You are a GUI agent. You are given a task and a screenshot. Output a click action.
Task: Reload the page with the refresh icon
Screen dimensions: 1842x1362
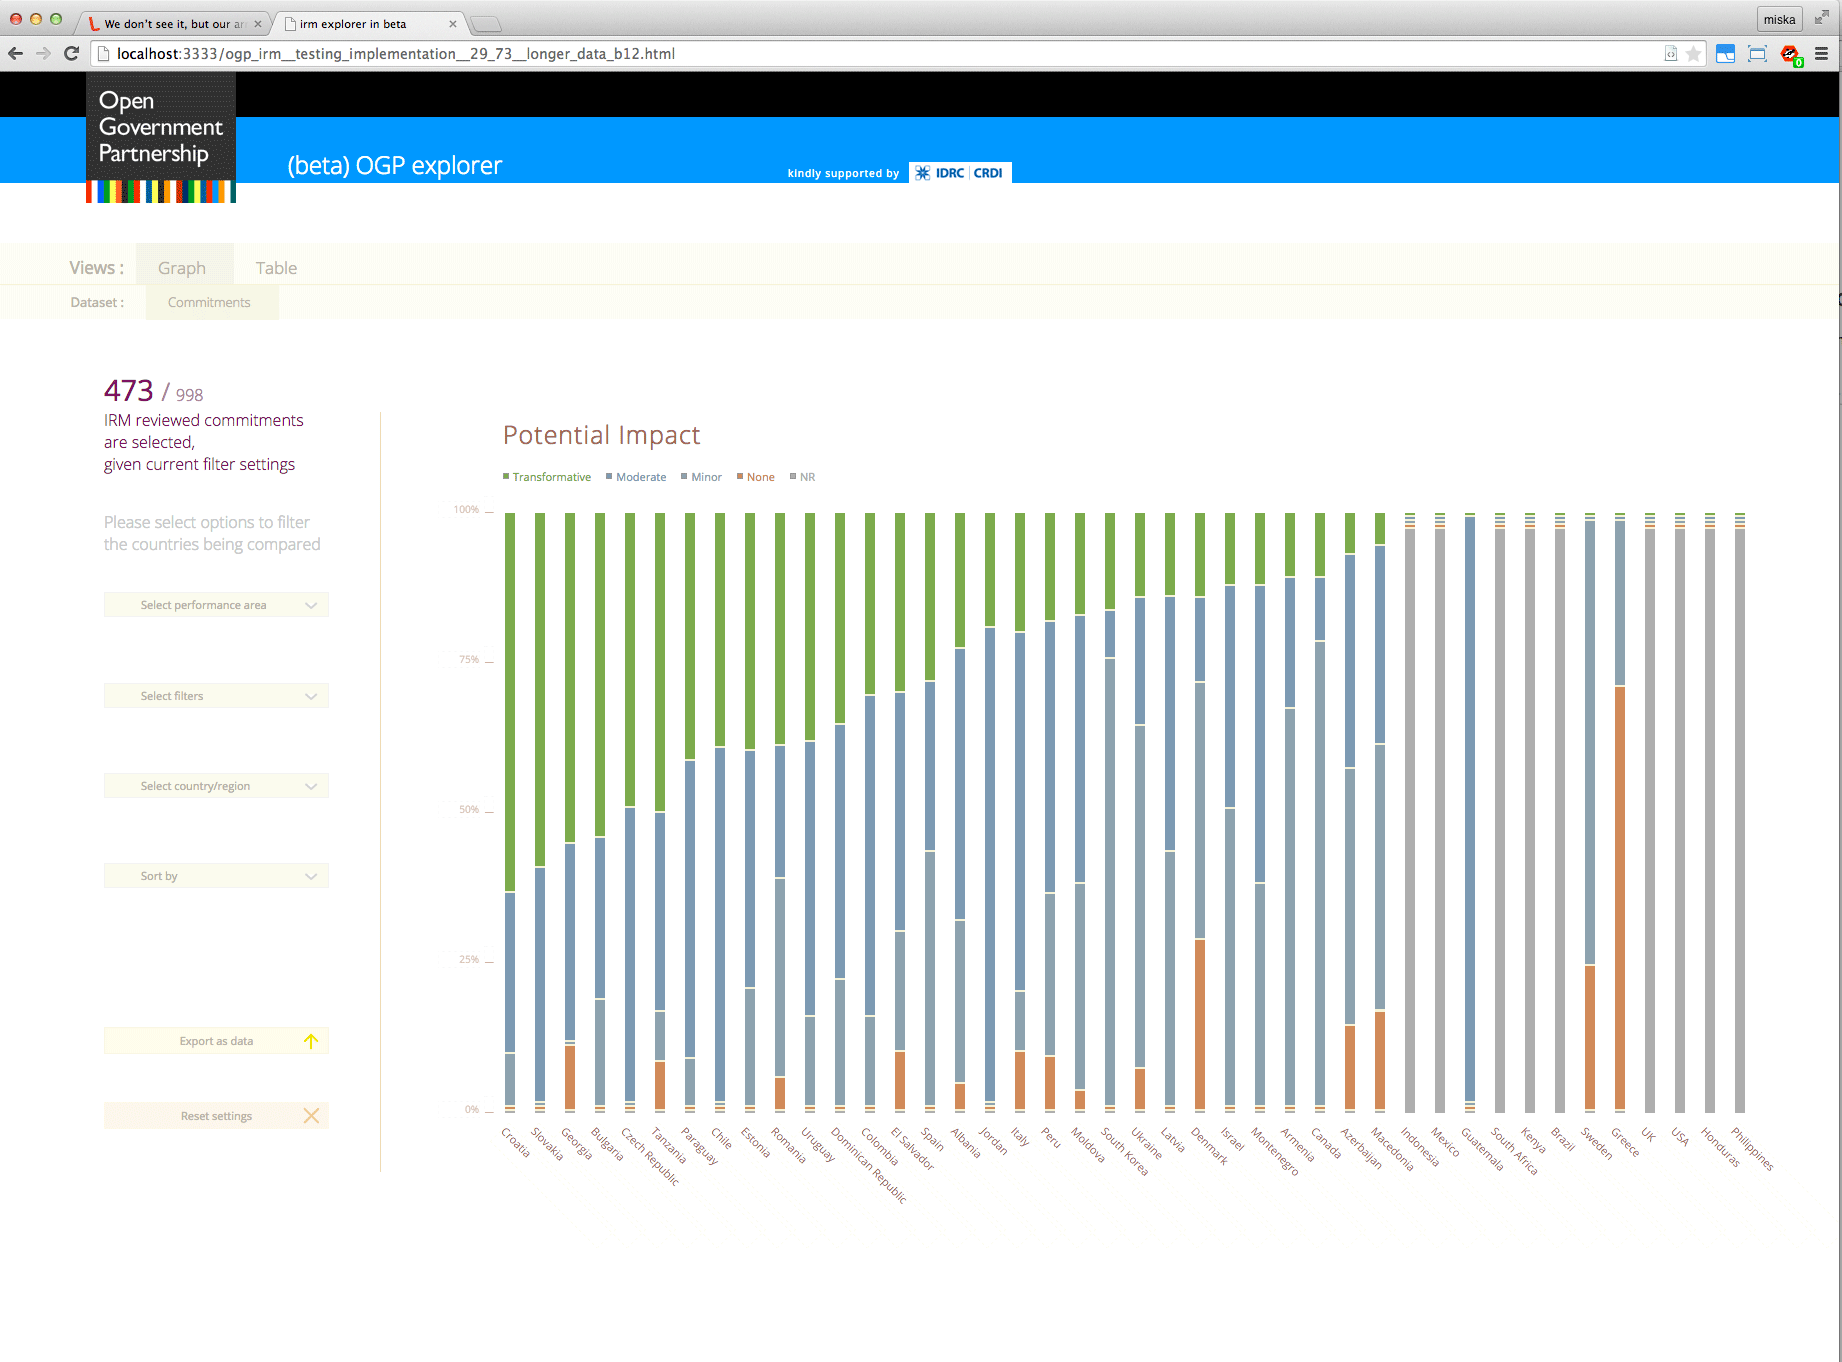pyautogui.click(x=71, y=54)
